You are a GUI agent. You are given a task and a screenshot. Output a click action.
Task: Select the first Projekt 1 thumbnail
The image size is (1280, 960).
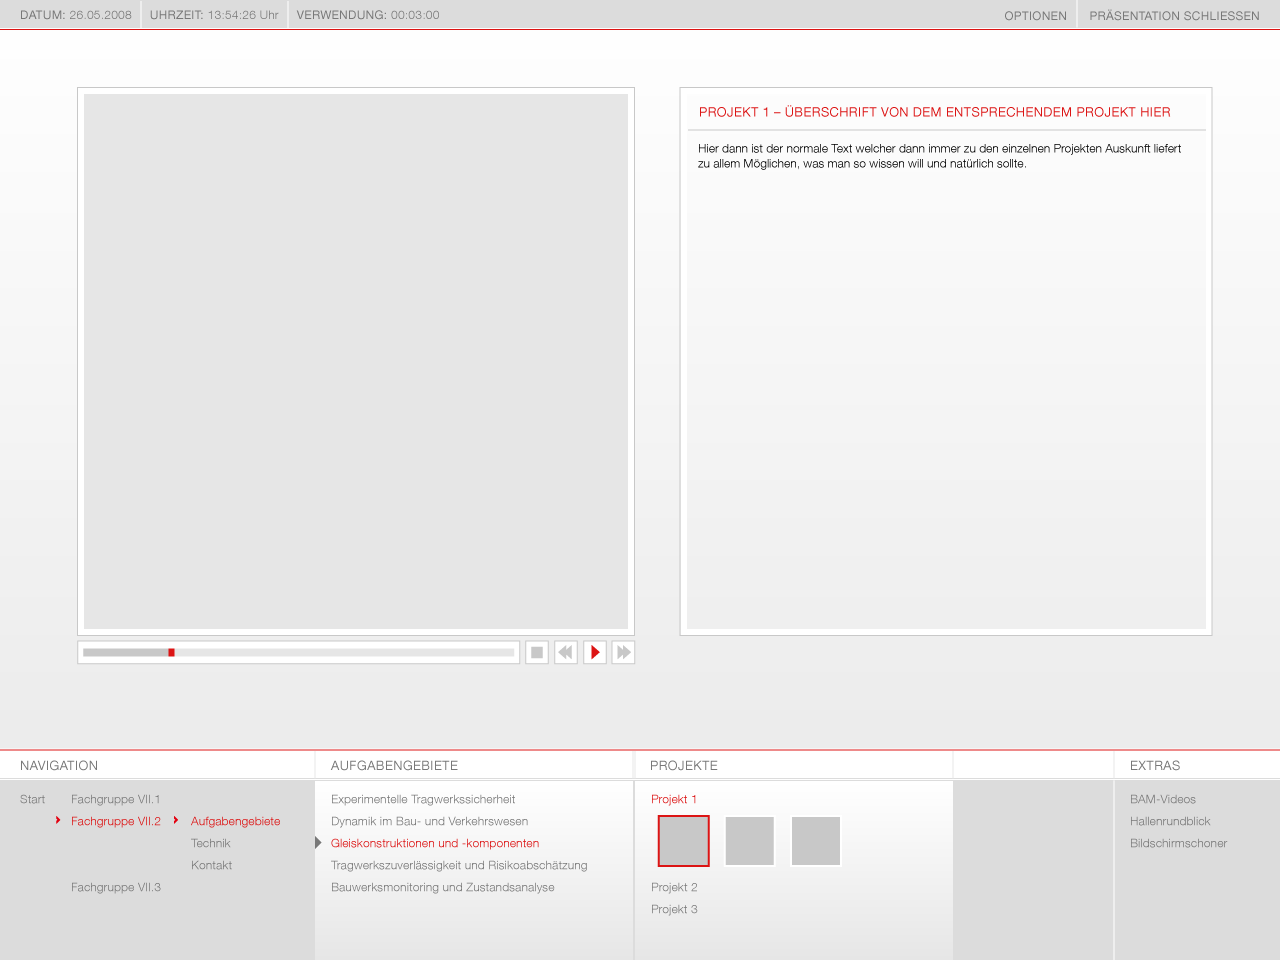(x=683, y=841)
